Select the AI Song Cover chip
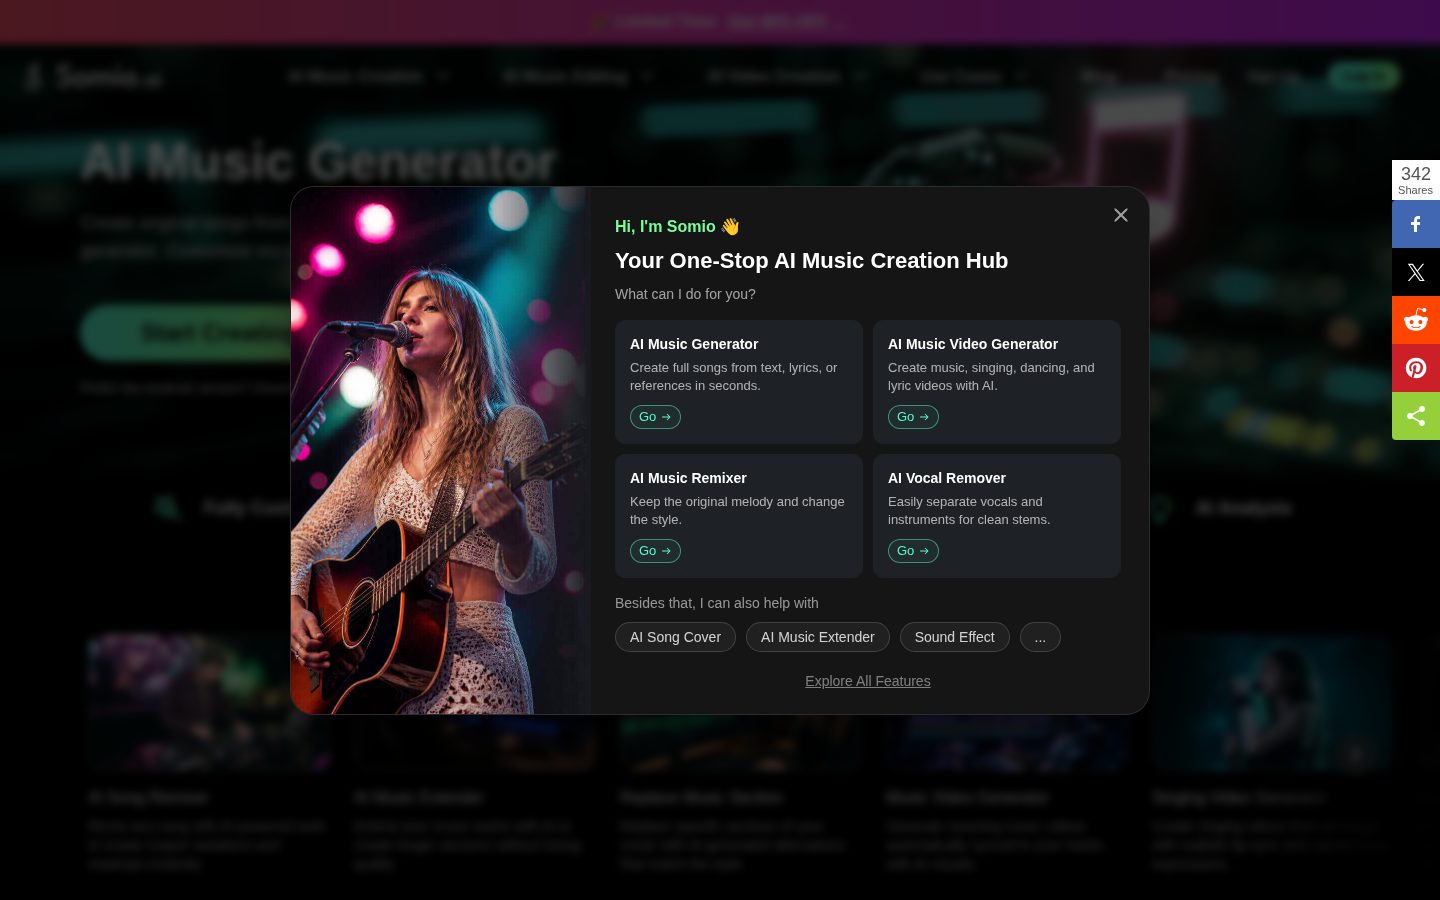Image resolution: width=1440 pixels, height=900 pixels. point(675,637)
